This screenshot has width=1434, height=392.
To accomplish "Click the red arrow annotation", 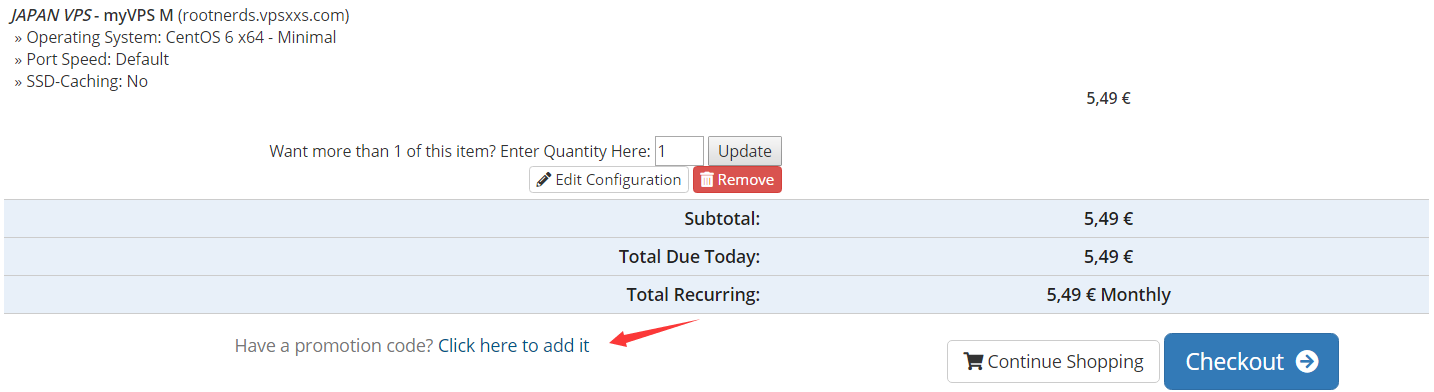I will (654, 332).
